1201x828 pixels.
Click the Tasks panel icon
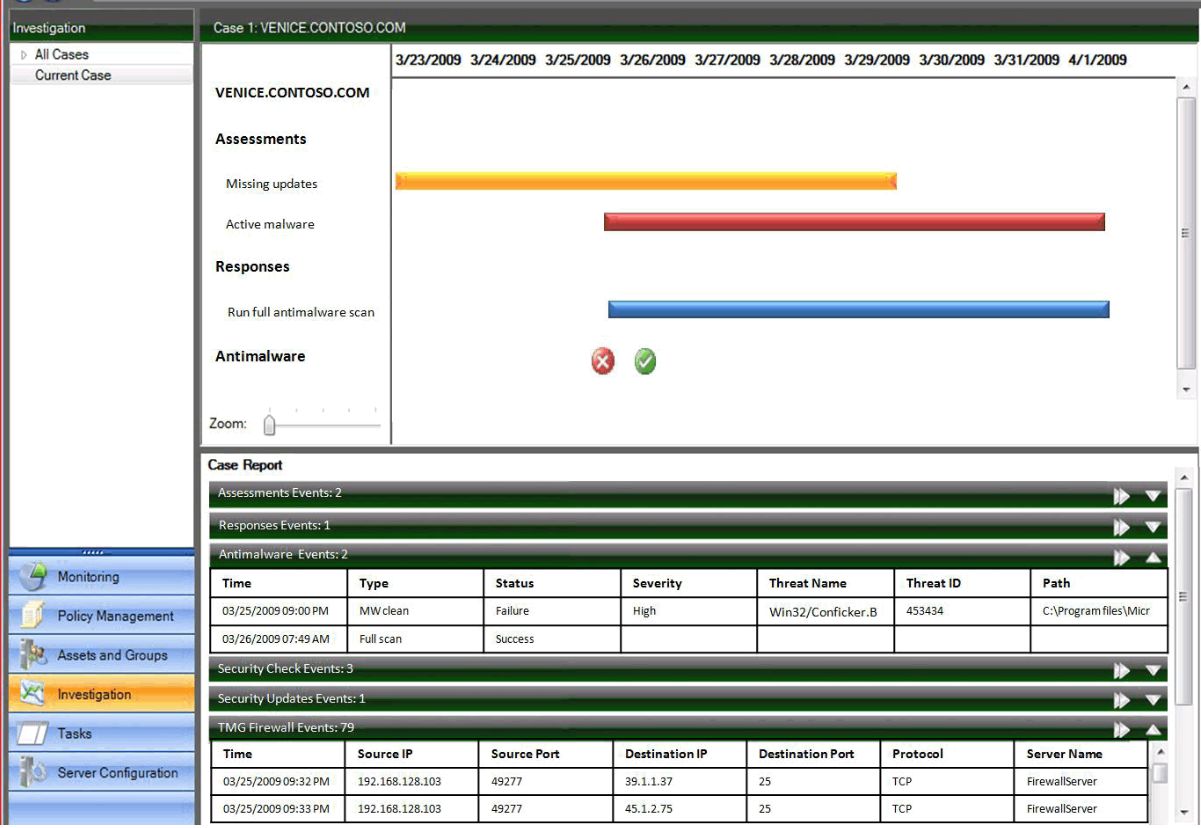tap(33, 734)
